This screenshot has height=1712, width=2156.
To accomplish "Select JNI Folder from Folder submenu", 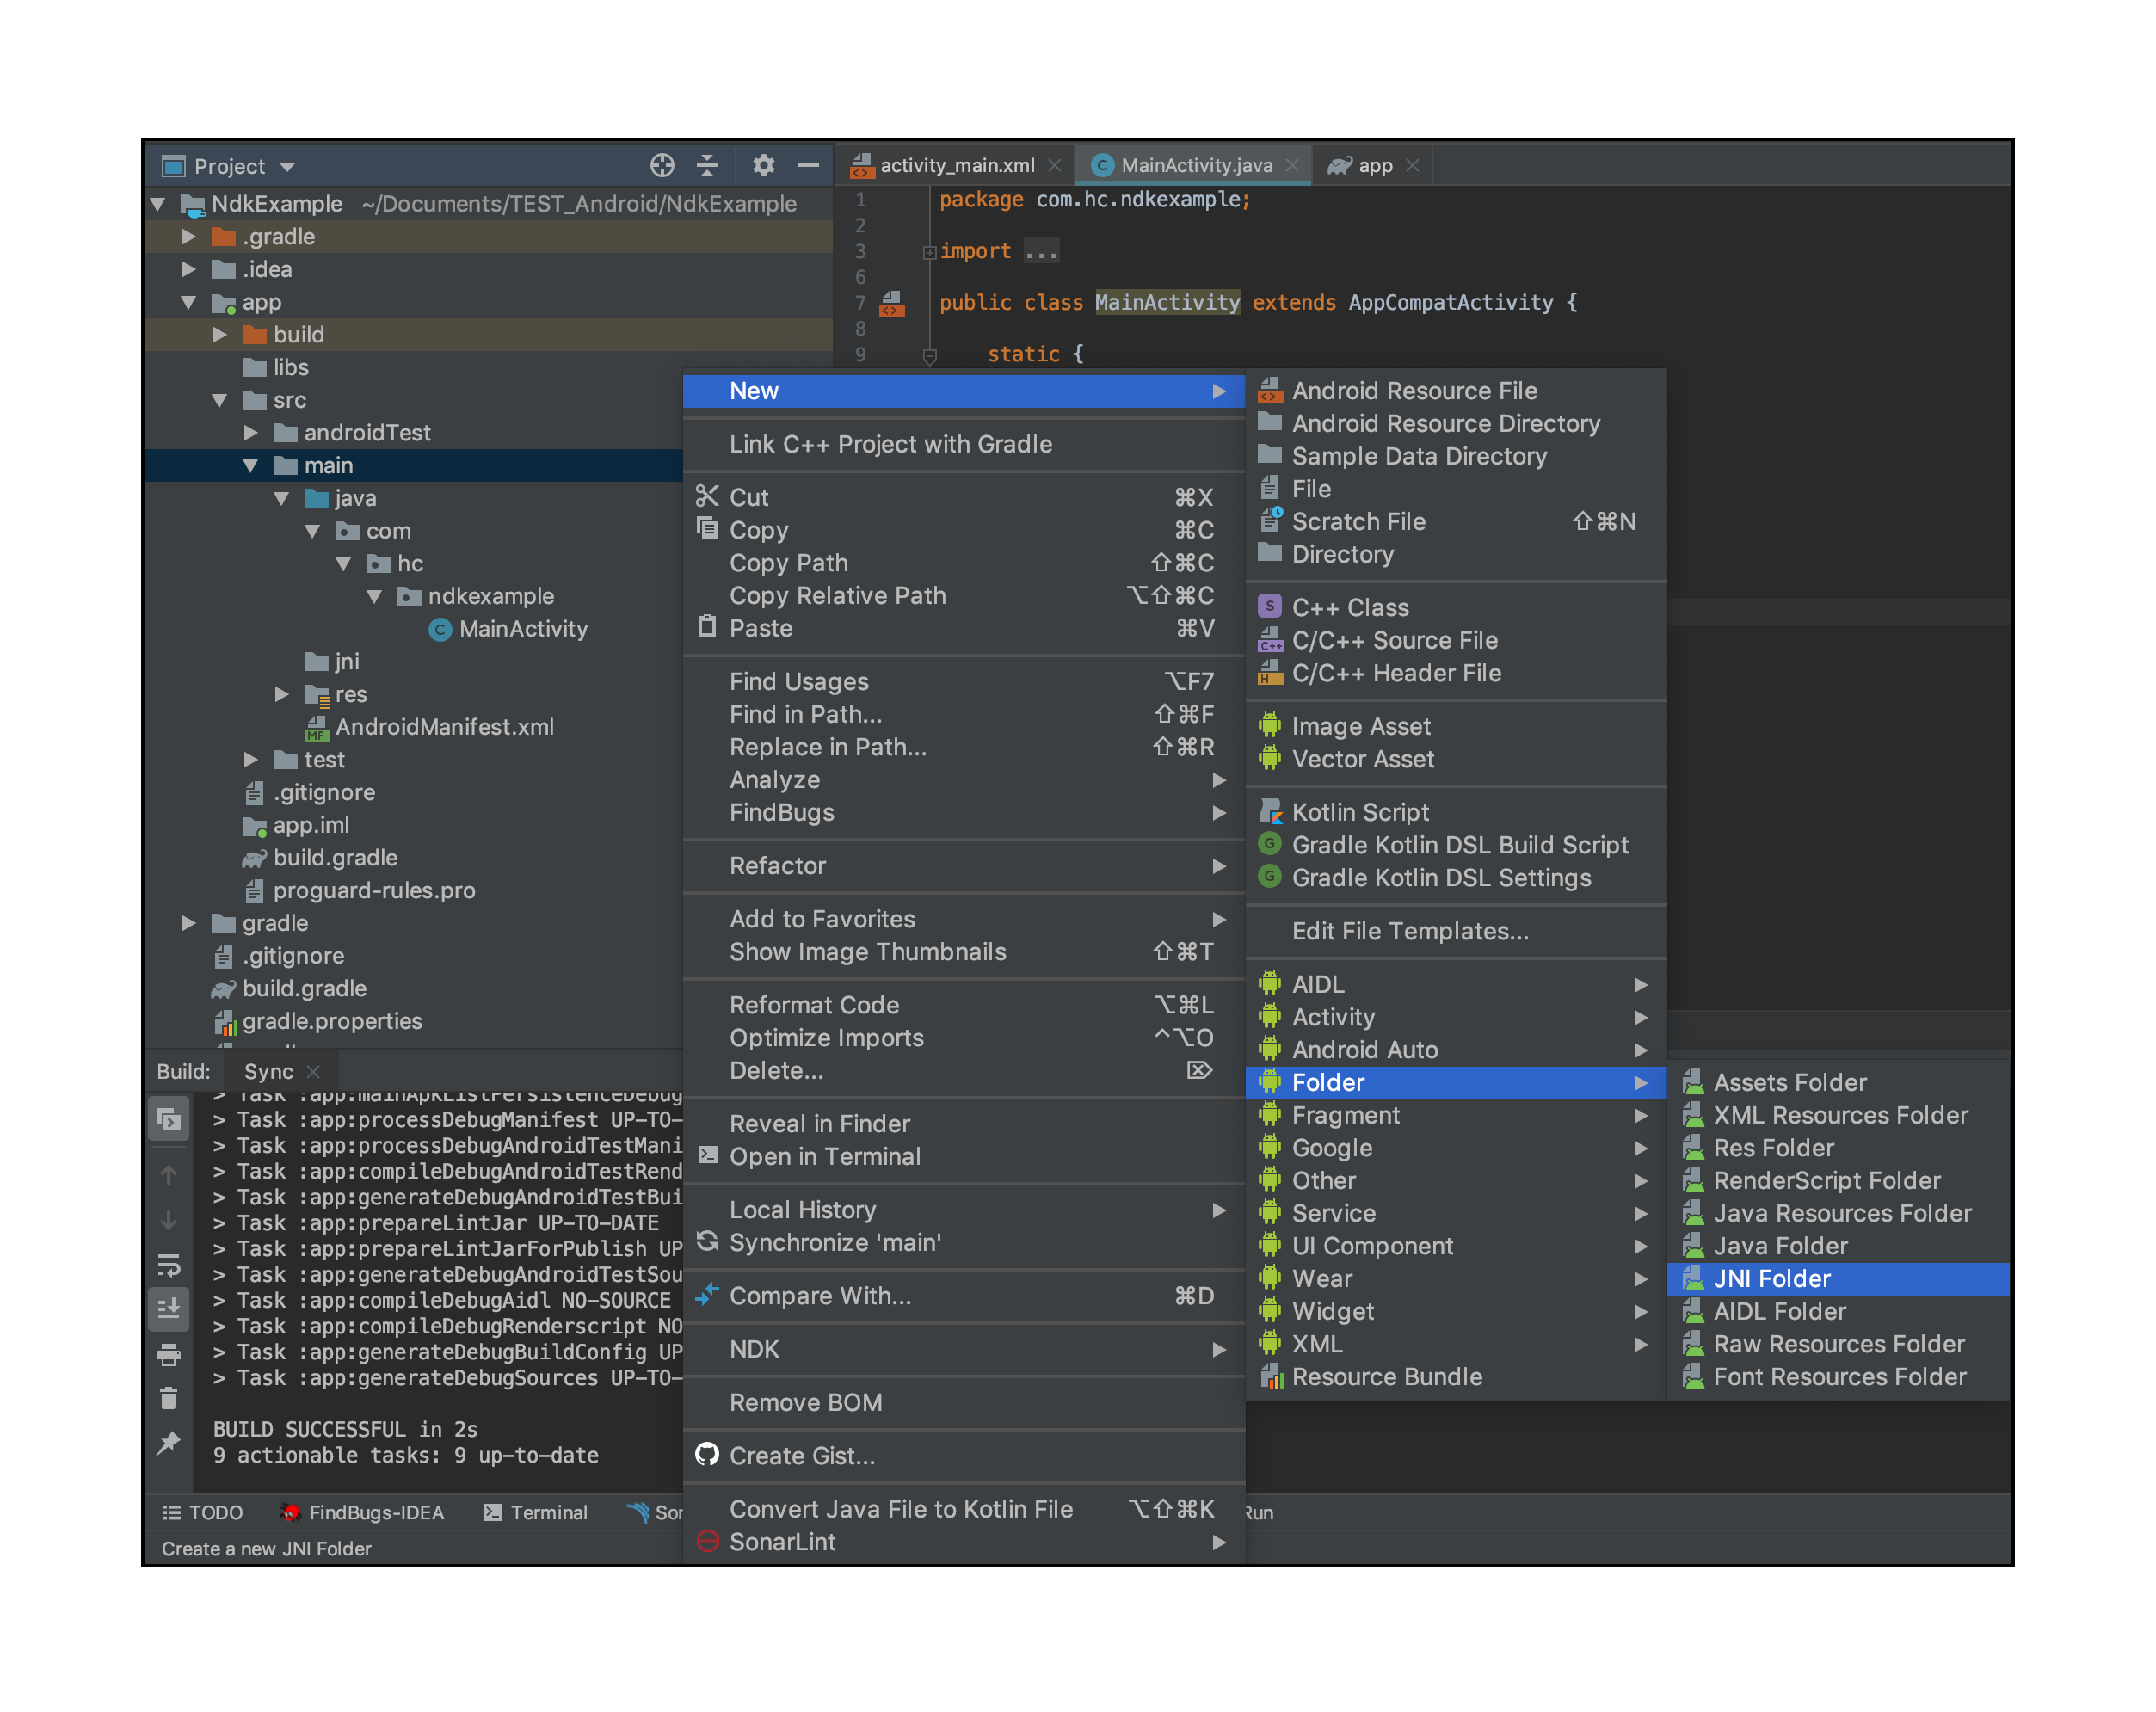I will (x=1771, y=1278).
